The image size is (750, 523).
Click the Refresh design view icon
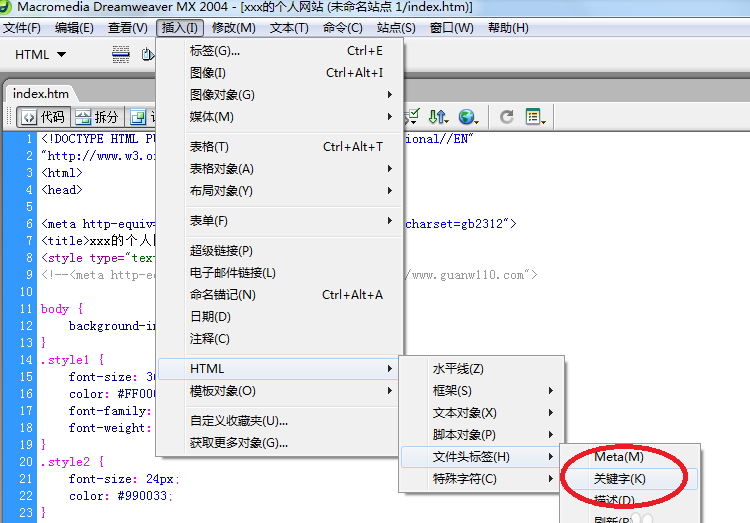click(x=507, y=116)
